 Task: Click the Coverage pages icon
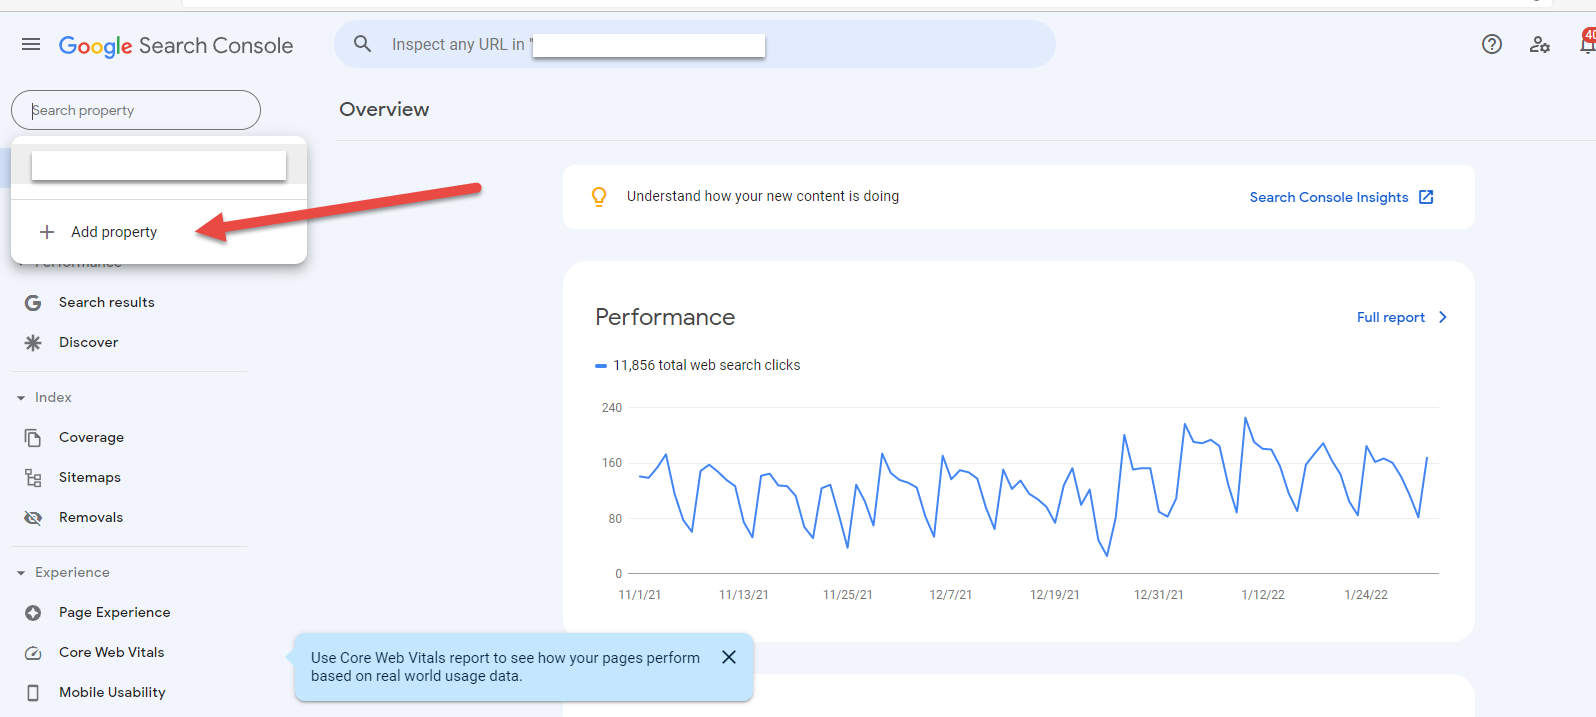33,437
